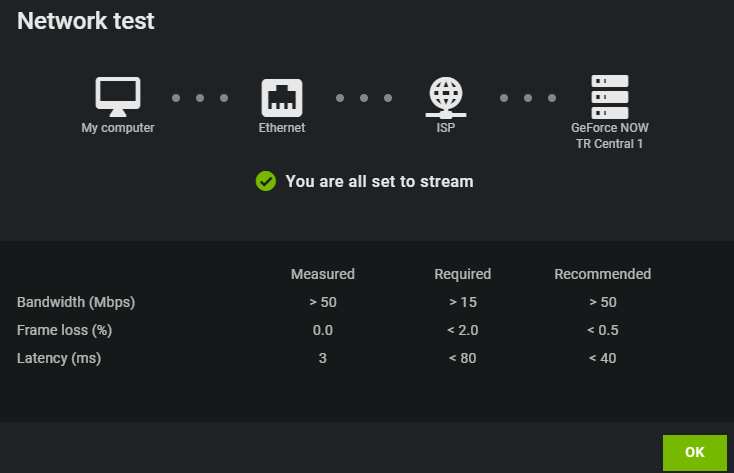
Task: Click the Network test title
Action: pos(86,21)
